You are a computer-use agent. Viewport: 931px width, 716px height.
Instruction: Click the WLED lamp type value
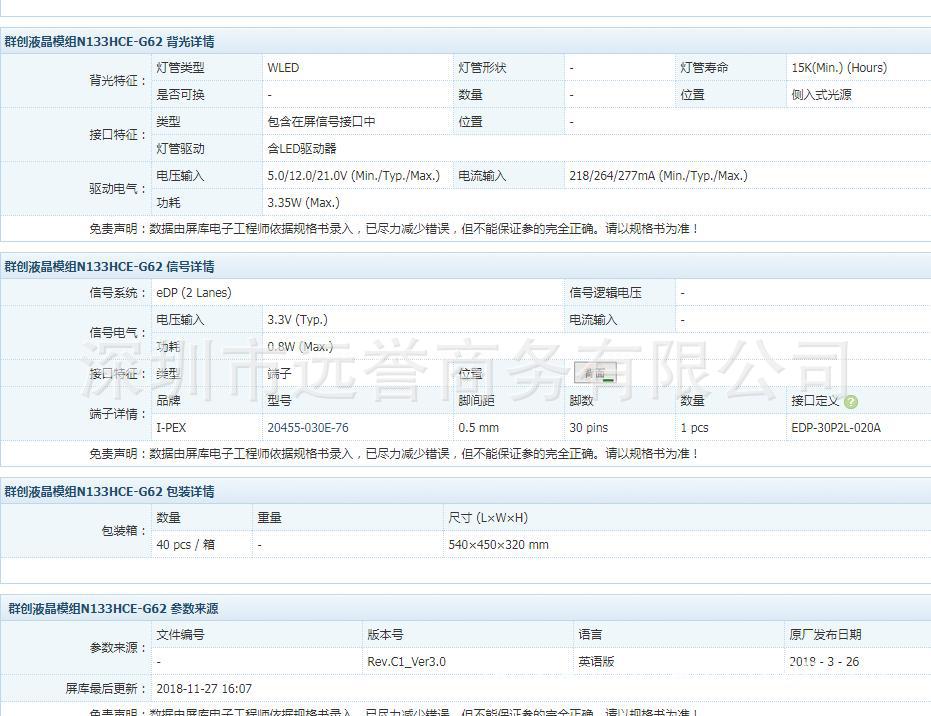point(283,68)
